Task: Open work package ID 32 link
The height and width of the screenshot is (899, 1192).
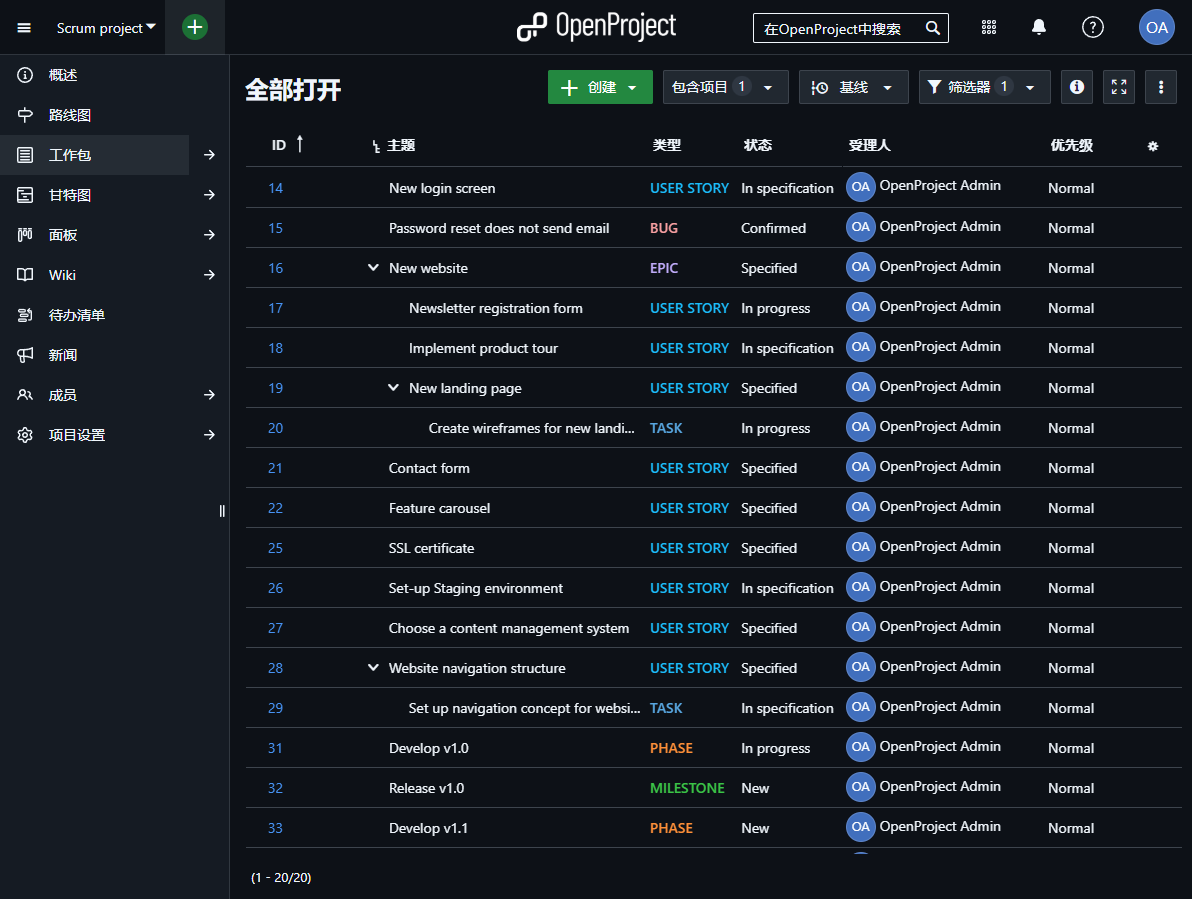Action: point(275,788)
